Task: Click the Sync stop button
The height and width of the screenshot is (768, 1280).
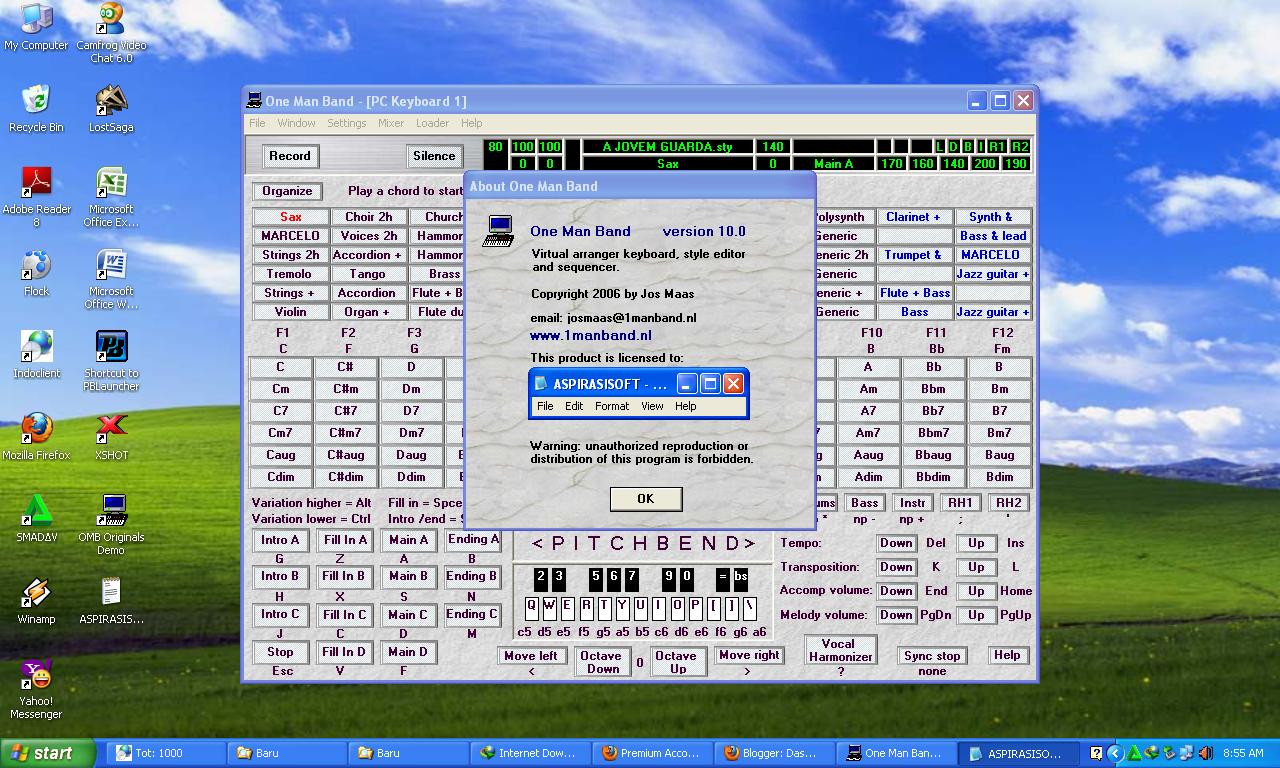Action: (x=932, y=656)
